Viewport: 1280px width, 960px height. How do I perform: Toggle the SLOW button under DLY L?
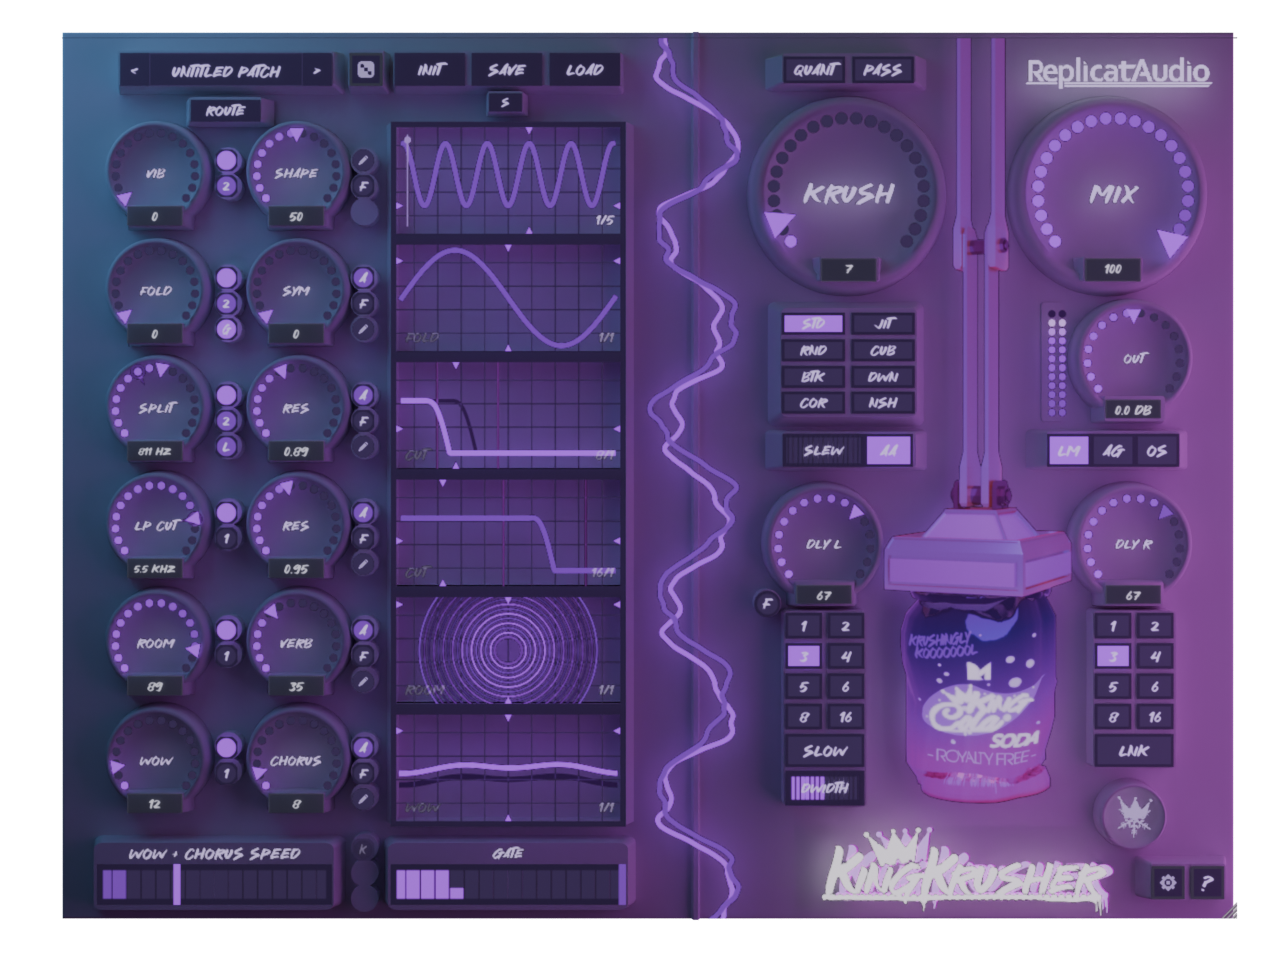pos(824,751)
